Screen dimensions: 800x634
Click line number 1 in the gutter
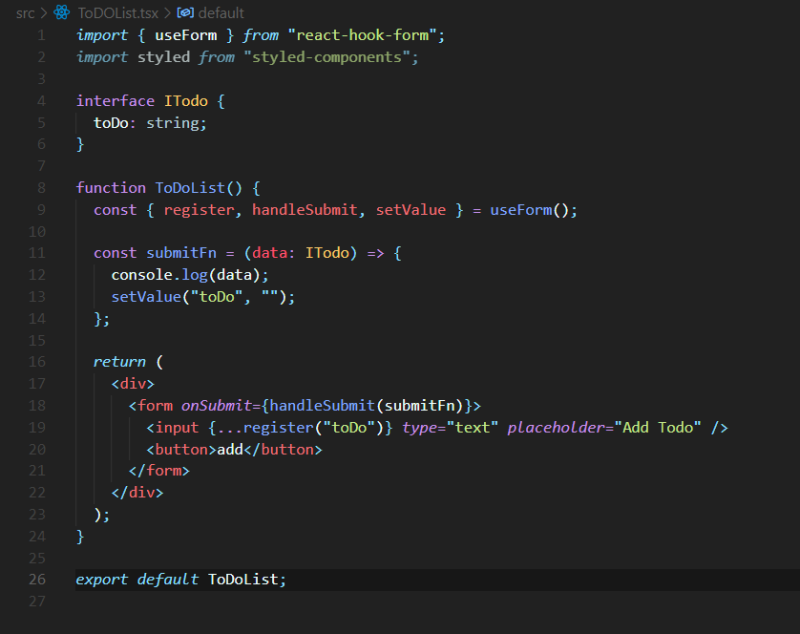point(41,35)
